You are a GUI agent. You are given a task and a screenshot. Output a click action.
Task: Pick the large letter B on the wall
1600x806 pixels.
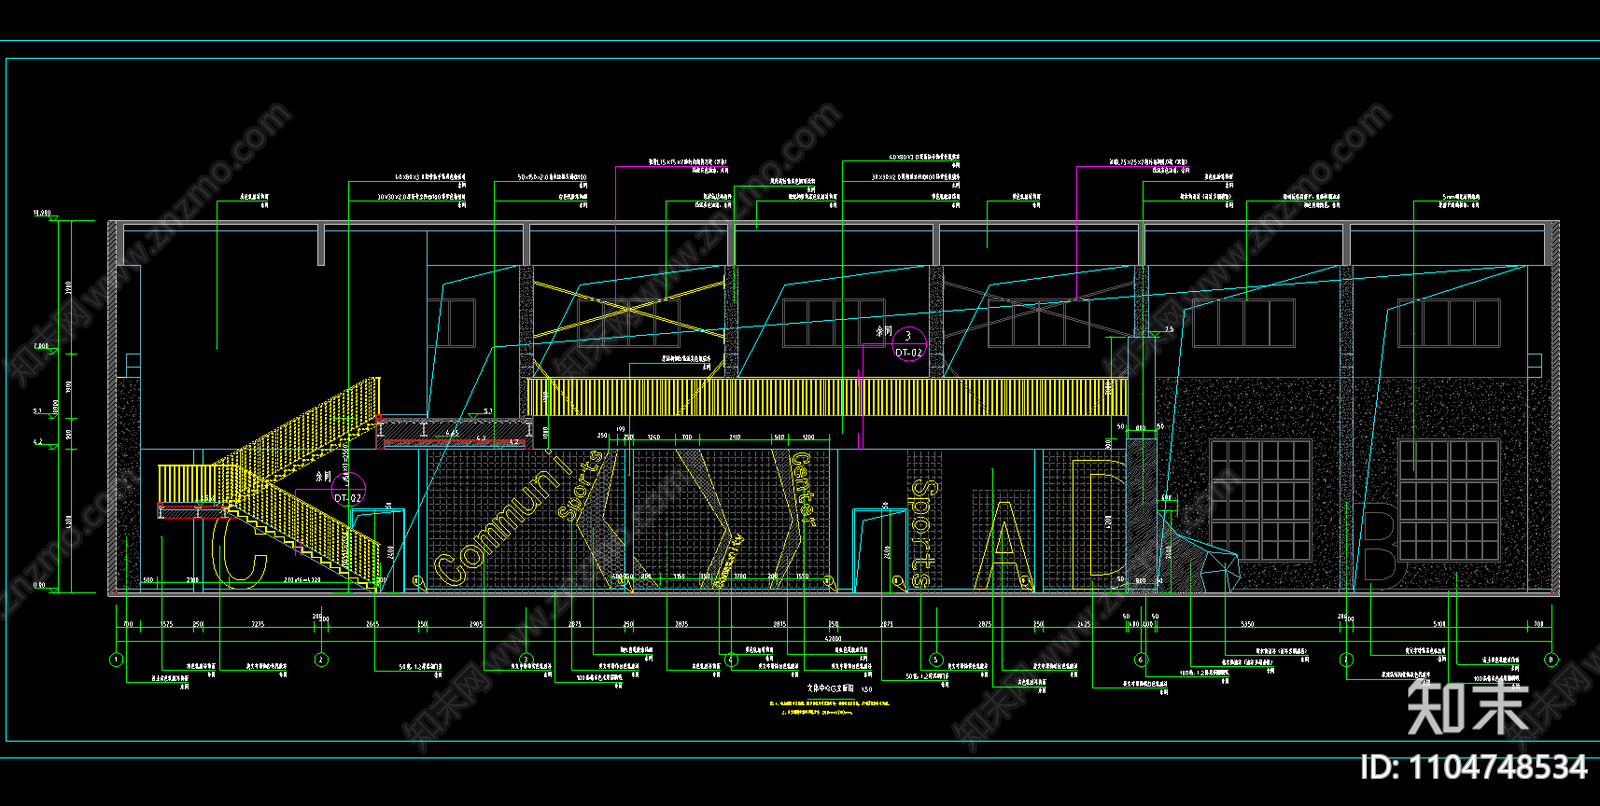click(x=1382, y=541)
